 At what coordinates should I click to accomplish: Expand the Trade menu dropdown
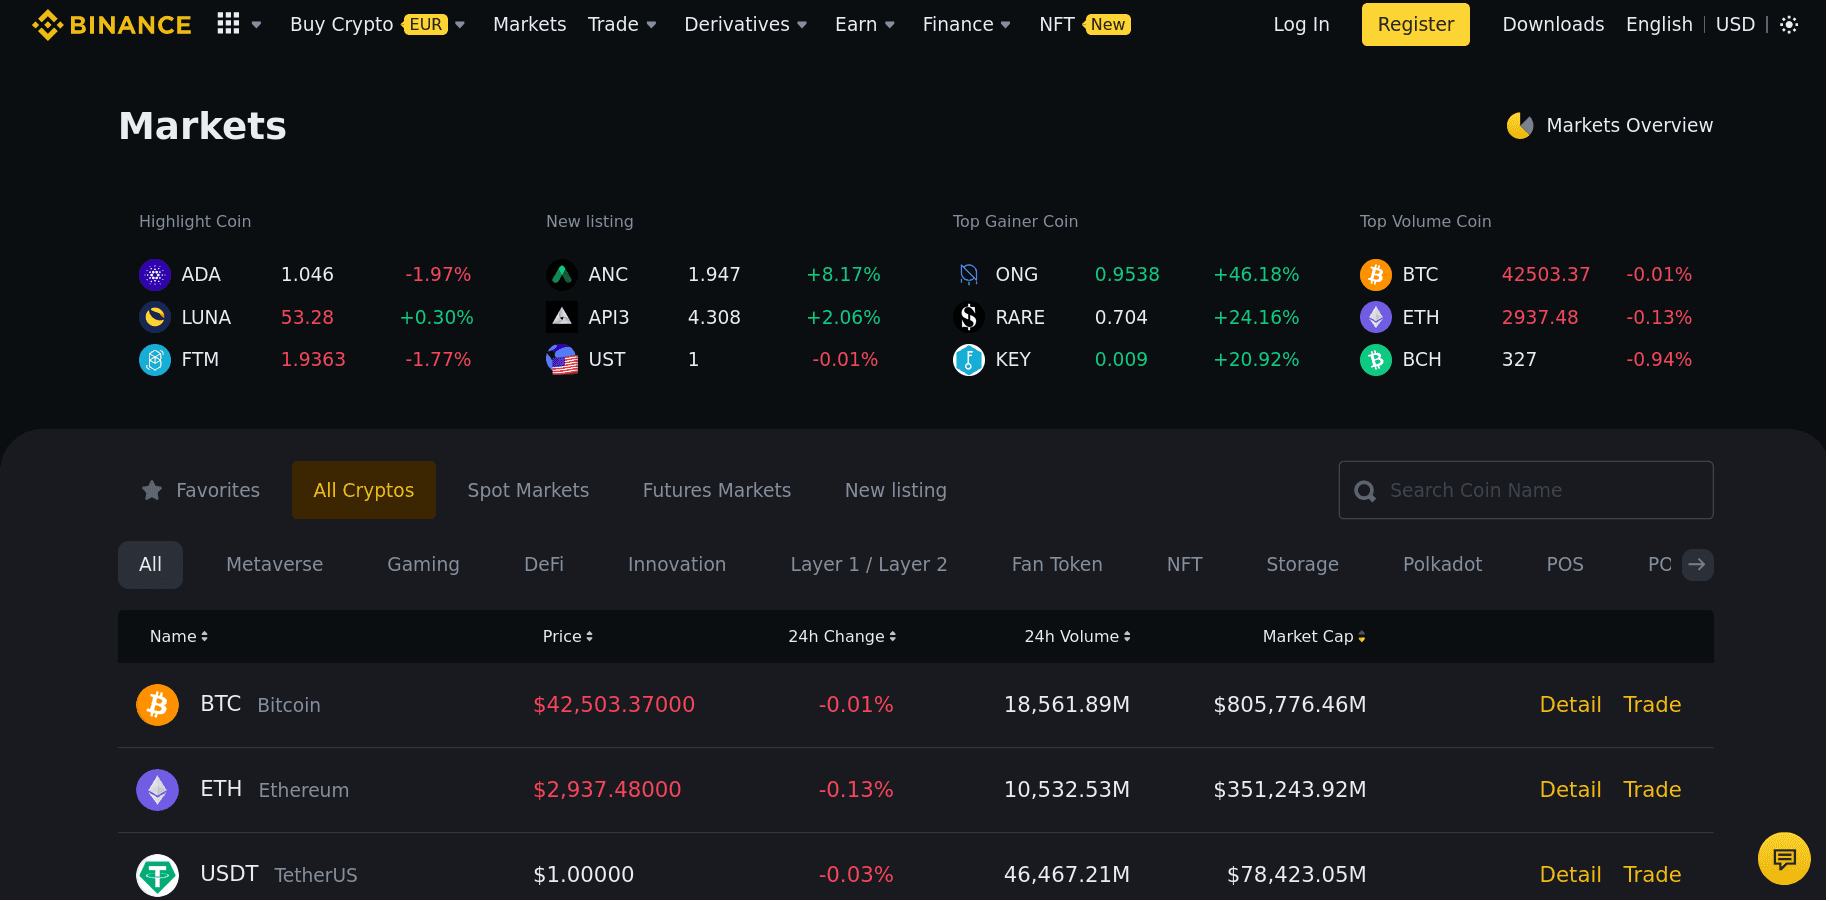coord(652,25)
